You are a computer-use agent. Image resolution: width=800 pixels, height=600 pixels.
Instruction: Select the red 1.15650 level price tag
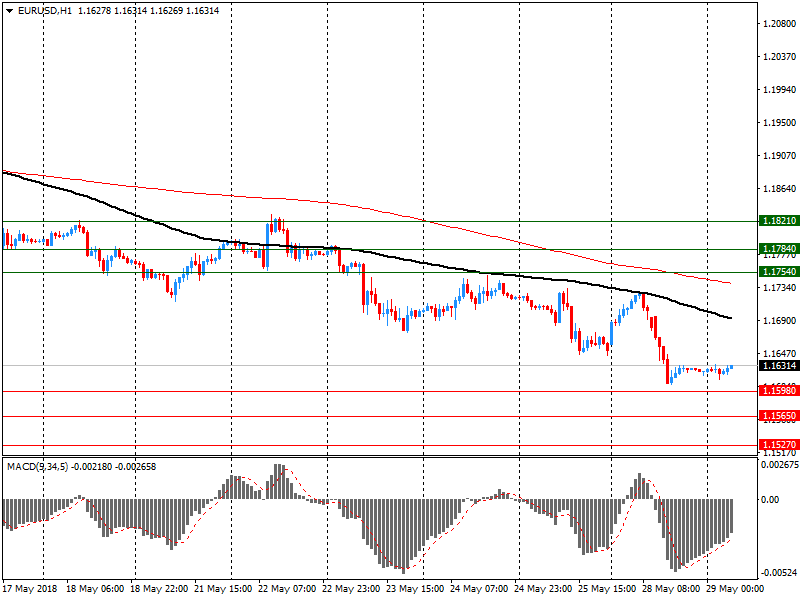coord(778,415)
